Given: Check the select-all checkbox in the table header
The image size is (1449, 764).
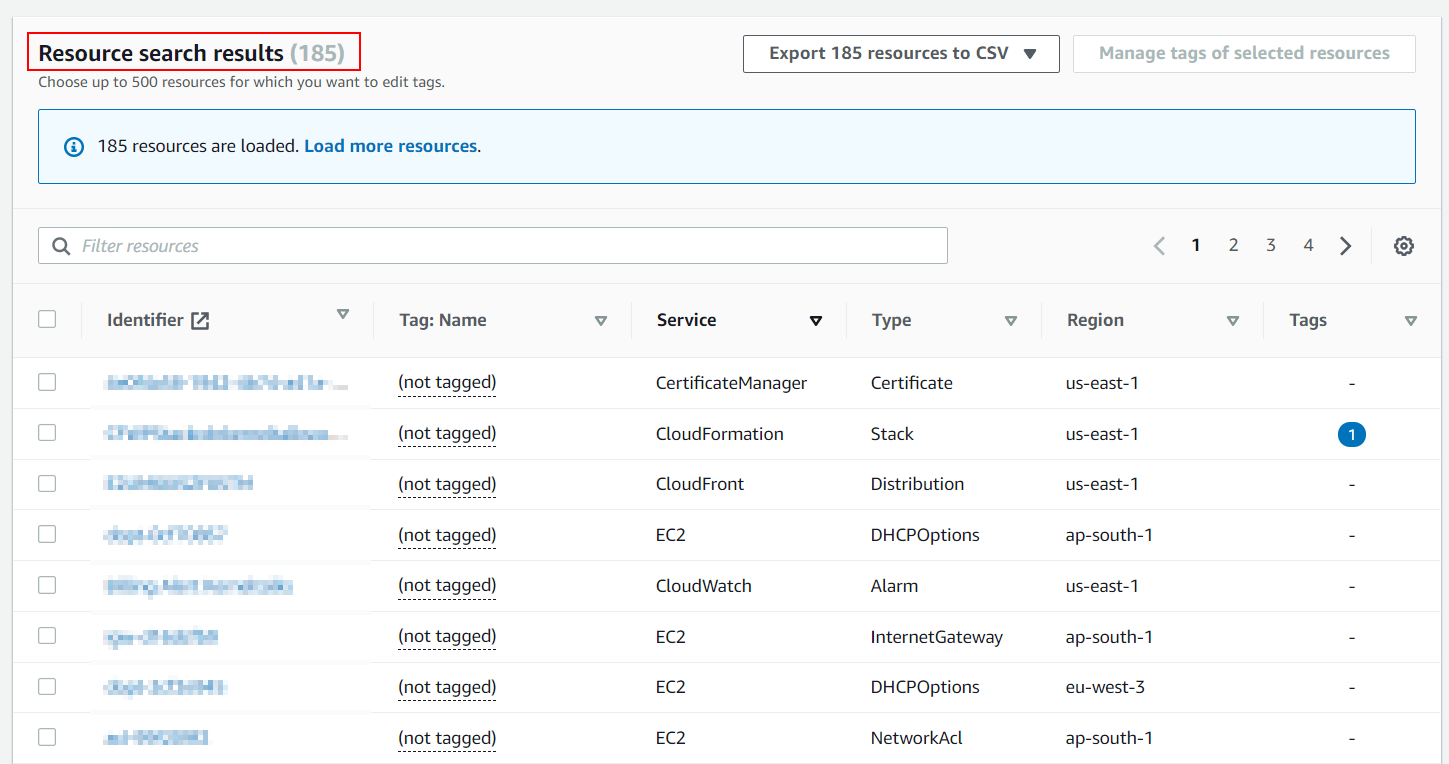Looking at the screenshot, I should click(x=47, y=318).
